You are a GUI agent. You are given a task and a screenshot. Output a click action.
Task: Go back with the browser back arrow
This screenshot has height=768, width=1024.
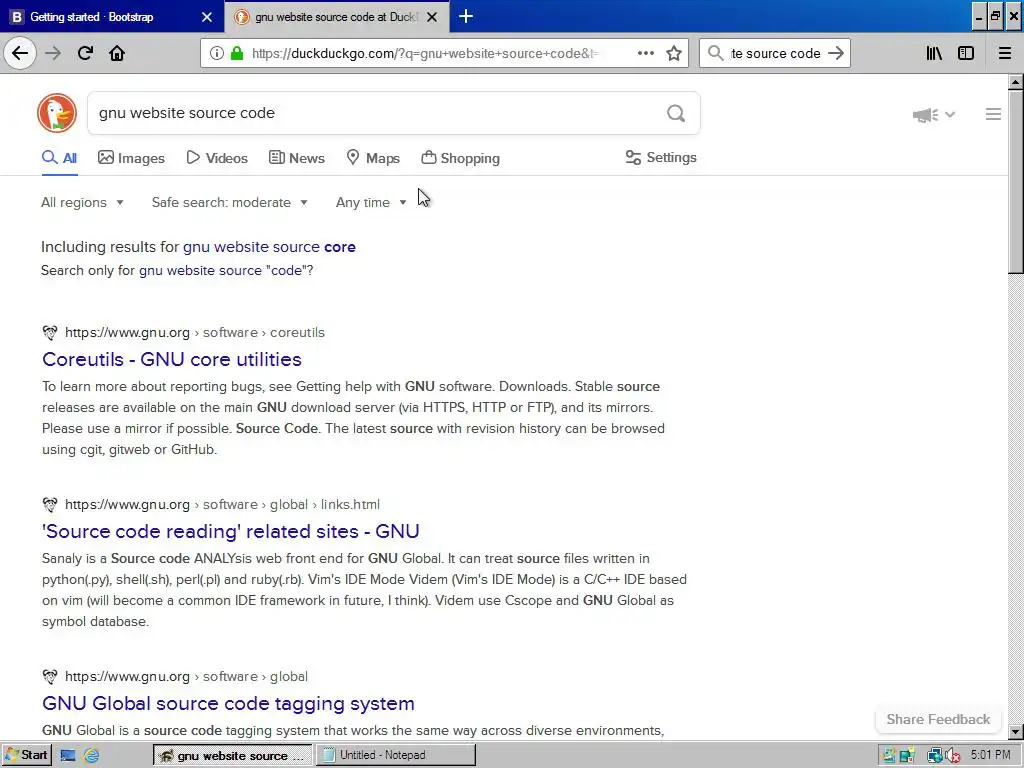click(x=20, y=53)
